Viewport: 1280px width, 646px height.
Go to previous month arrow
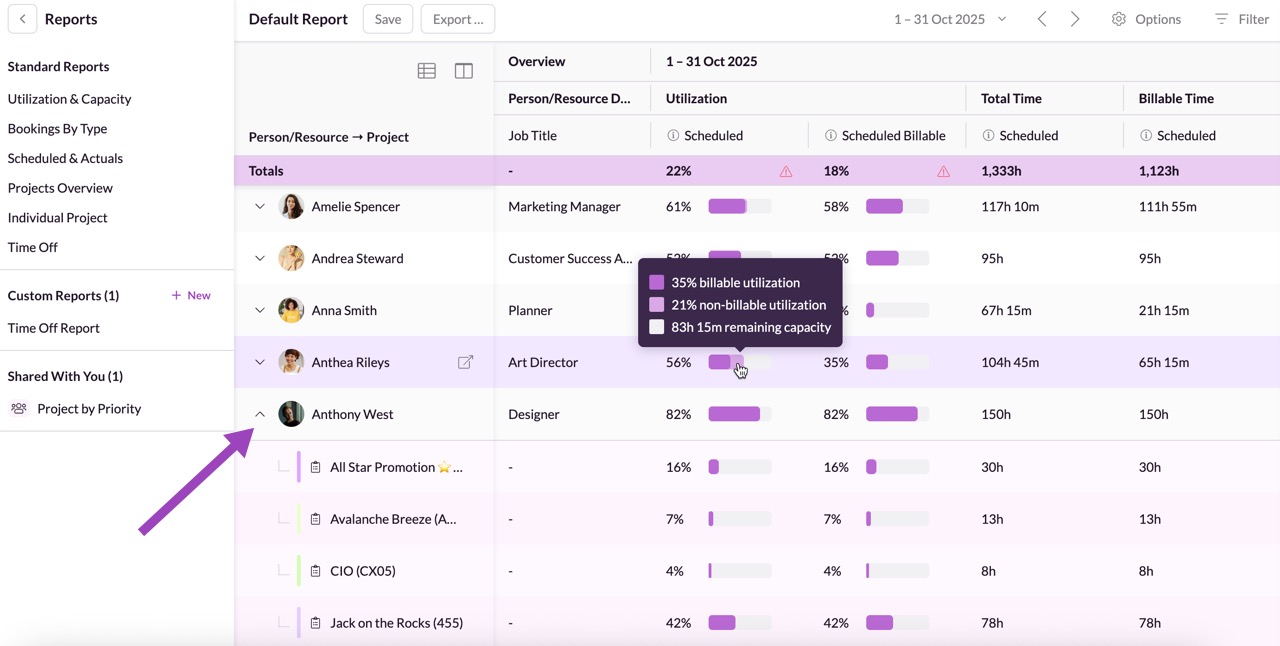point(1042,19)
